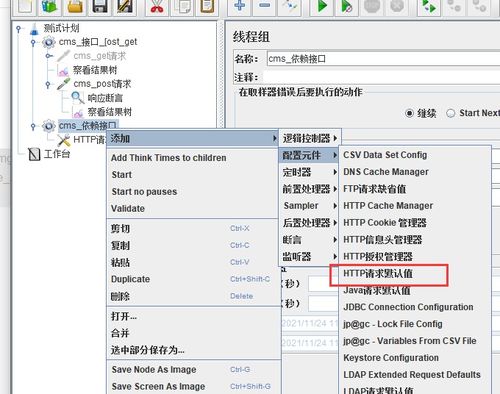This screenshot has height=394, width=500.
Task: Click the first greyed Remote Stop All icon
Action: point(454,6)
